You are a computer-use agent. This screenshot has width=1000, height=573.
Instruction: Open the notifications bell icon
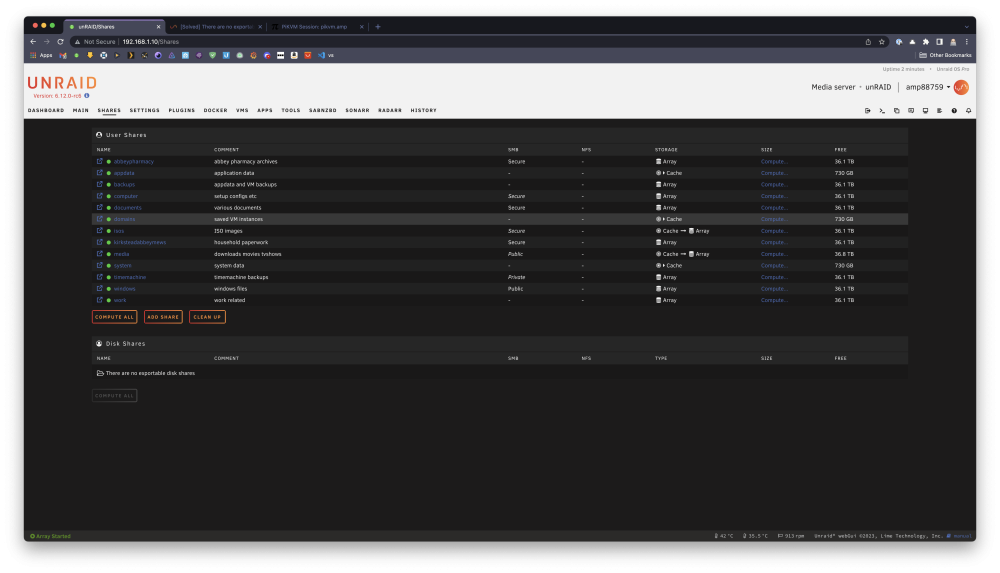968,111
